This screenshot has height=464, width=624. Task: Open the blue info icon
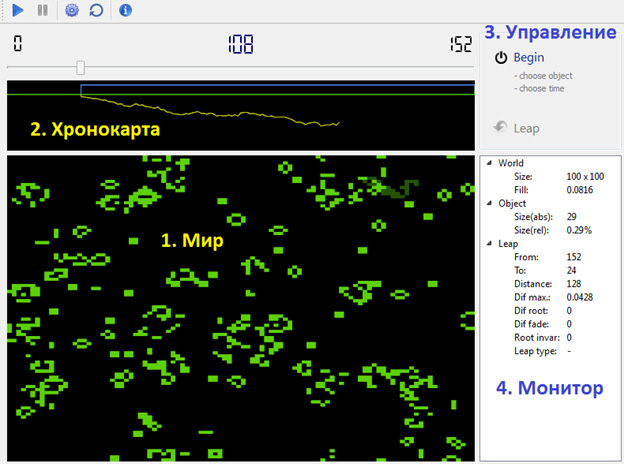pyautogui.click(x=125, y=10)
